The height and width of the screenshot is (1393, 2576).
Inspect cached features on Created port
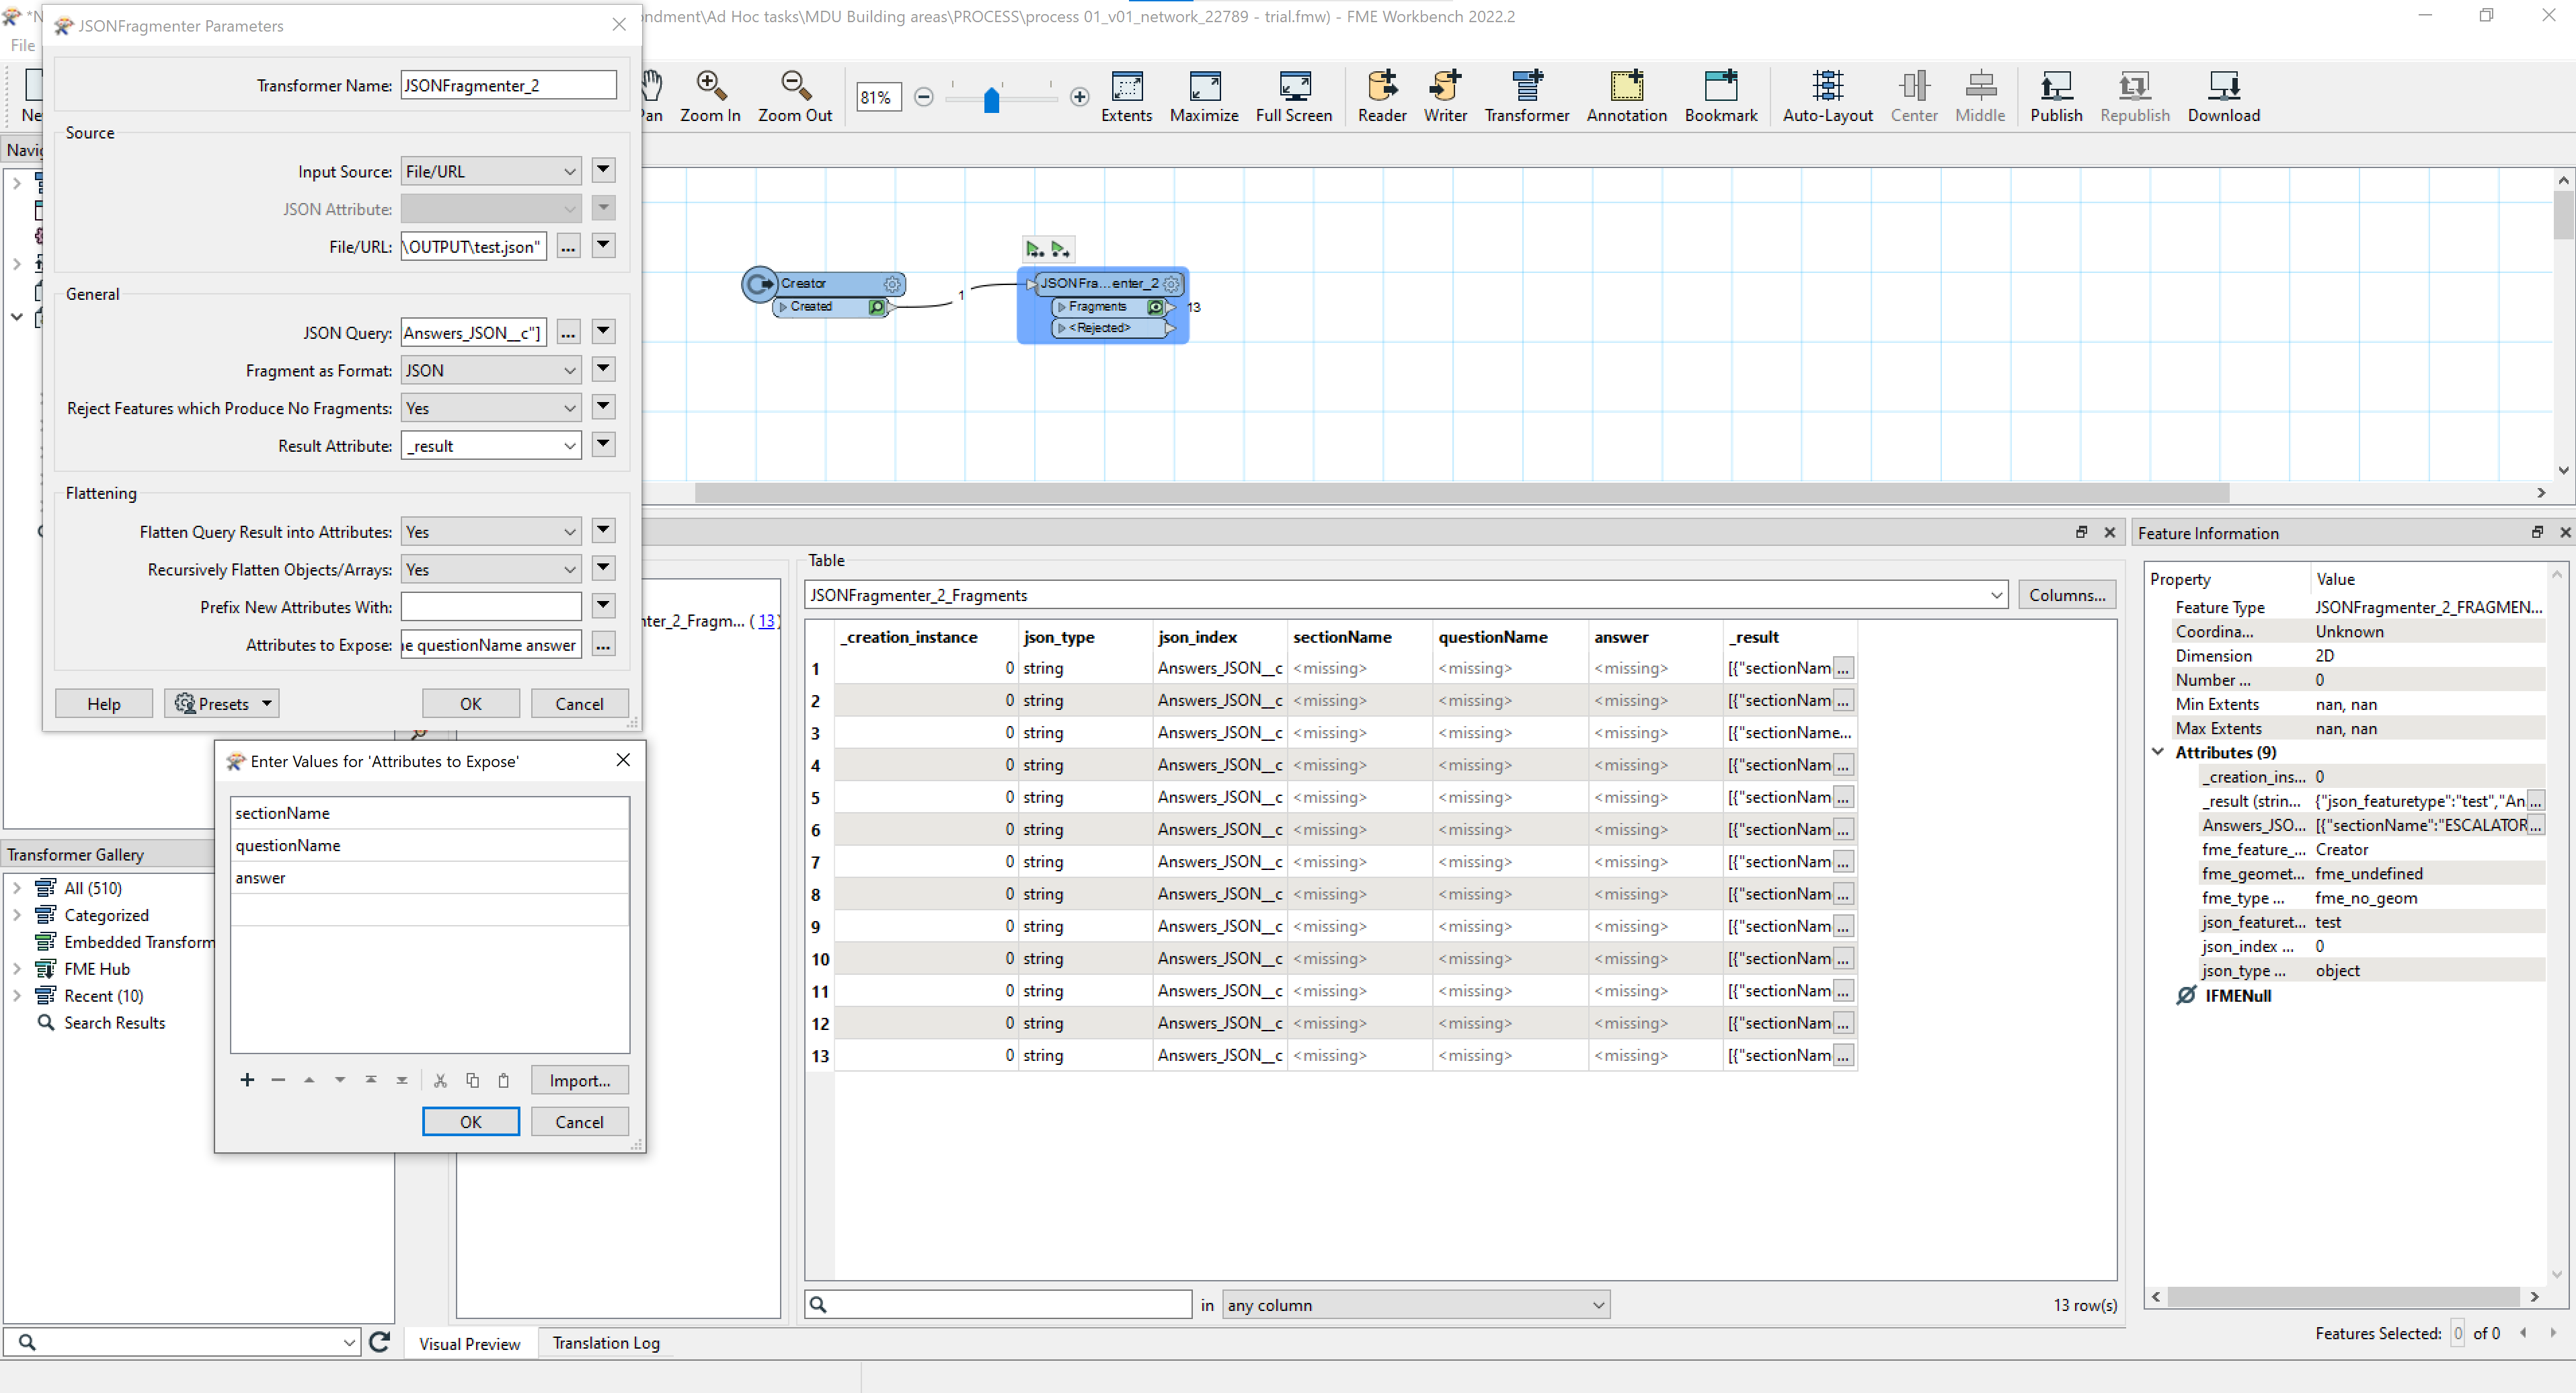pos(877,307)
